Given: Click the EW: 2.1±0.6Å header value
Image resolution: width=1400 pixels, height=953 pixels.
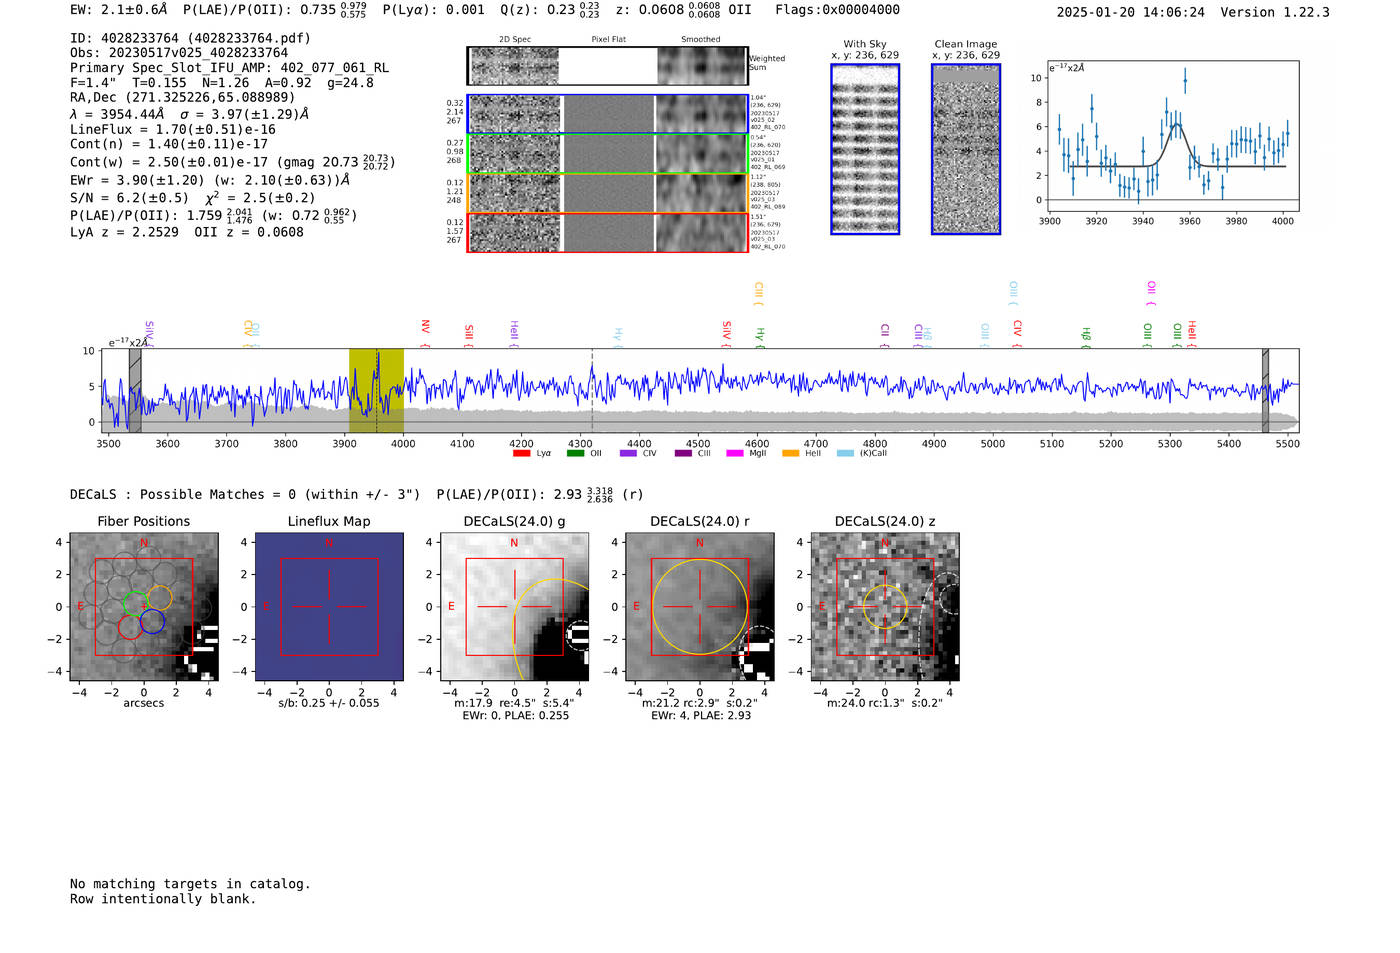Looking at the screenshot, I should [x=119, y=10].
